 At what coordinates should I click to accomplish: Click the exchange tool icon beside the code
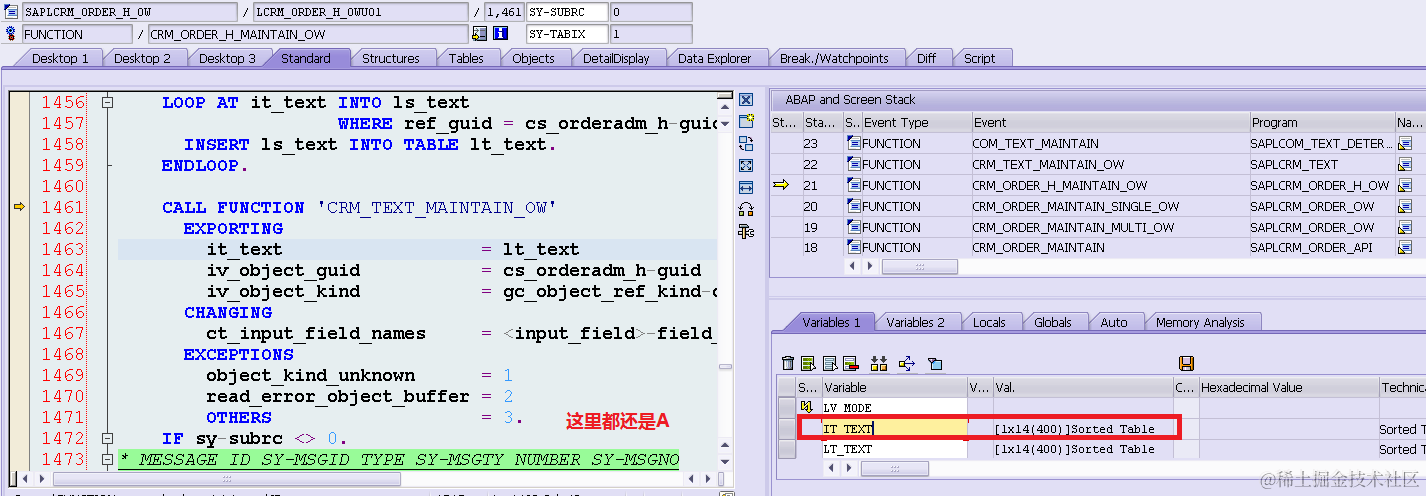pyautogui.click(x=745, y=144)
